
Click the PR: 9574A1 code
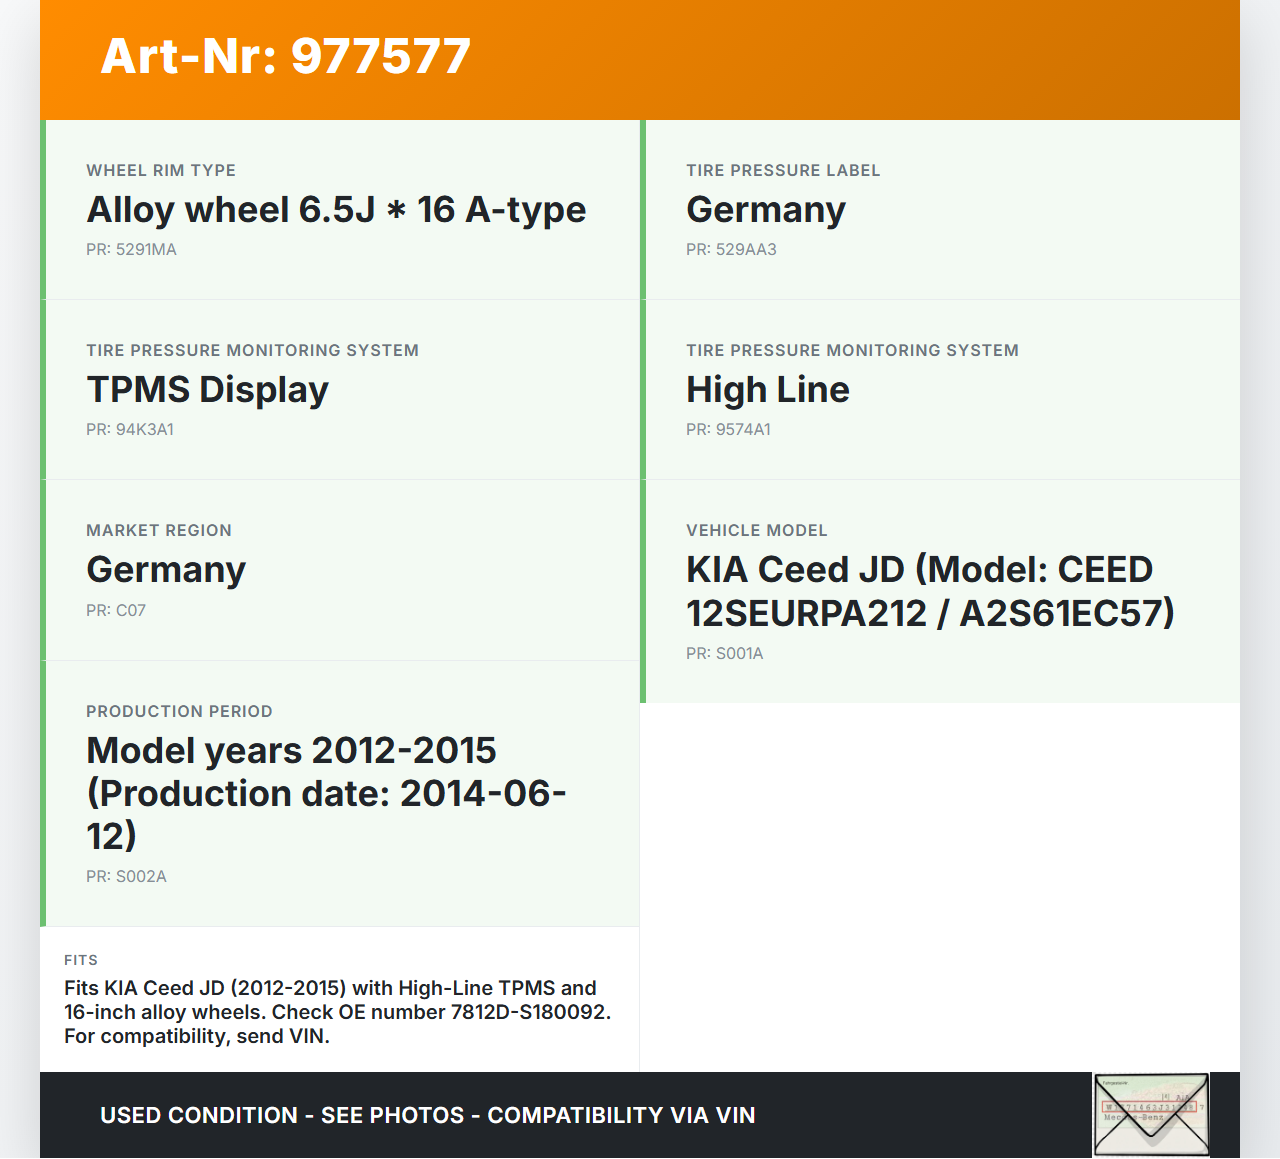728,429
